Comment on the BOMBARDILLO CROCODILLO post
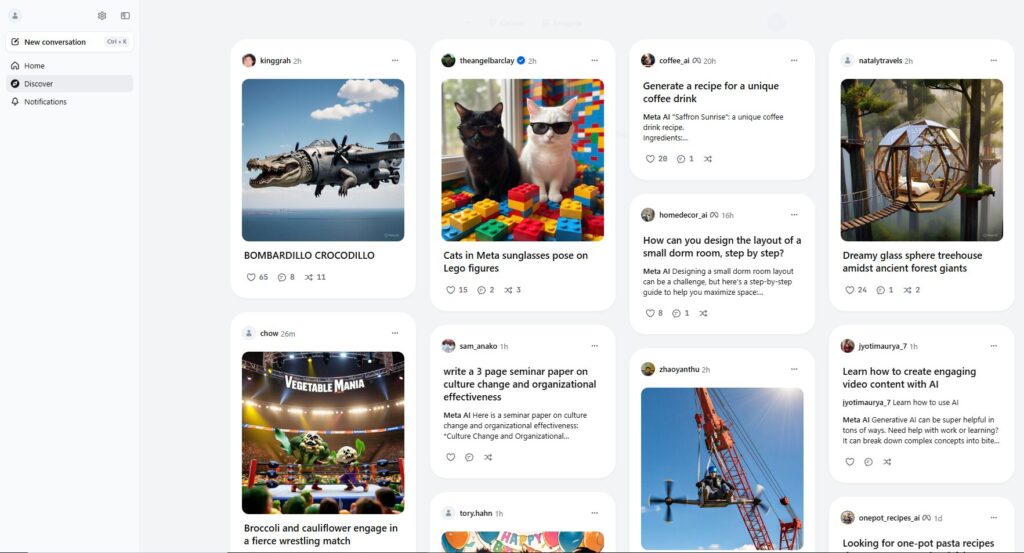The width and height of the screenshot is (1024, 553). click(x=282, y=277)
